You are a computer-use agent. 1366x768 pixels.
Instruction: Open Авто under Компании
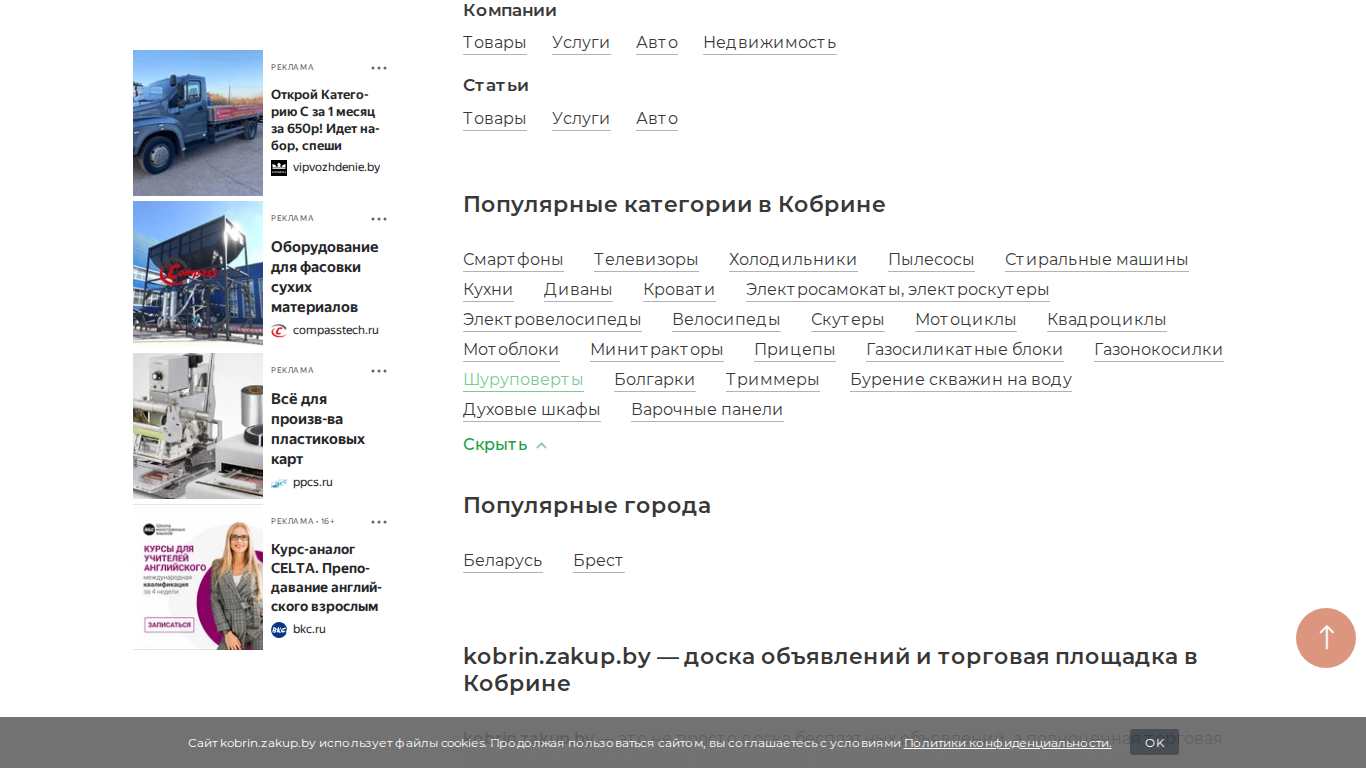[x=657, y=43]
